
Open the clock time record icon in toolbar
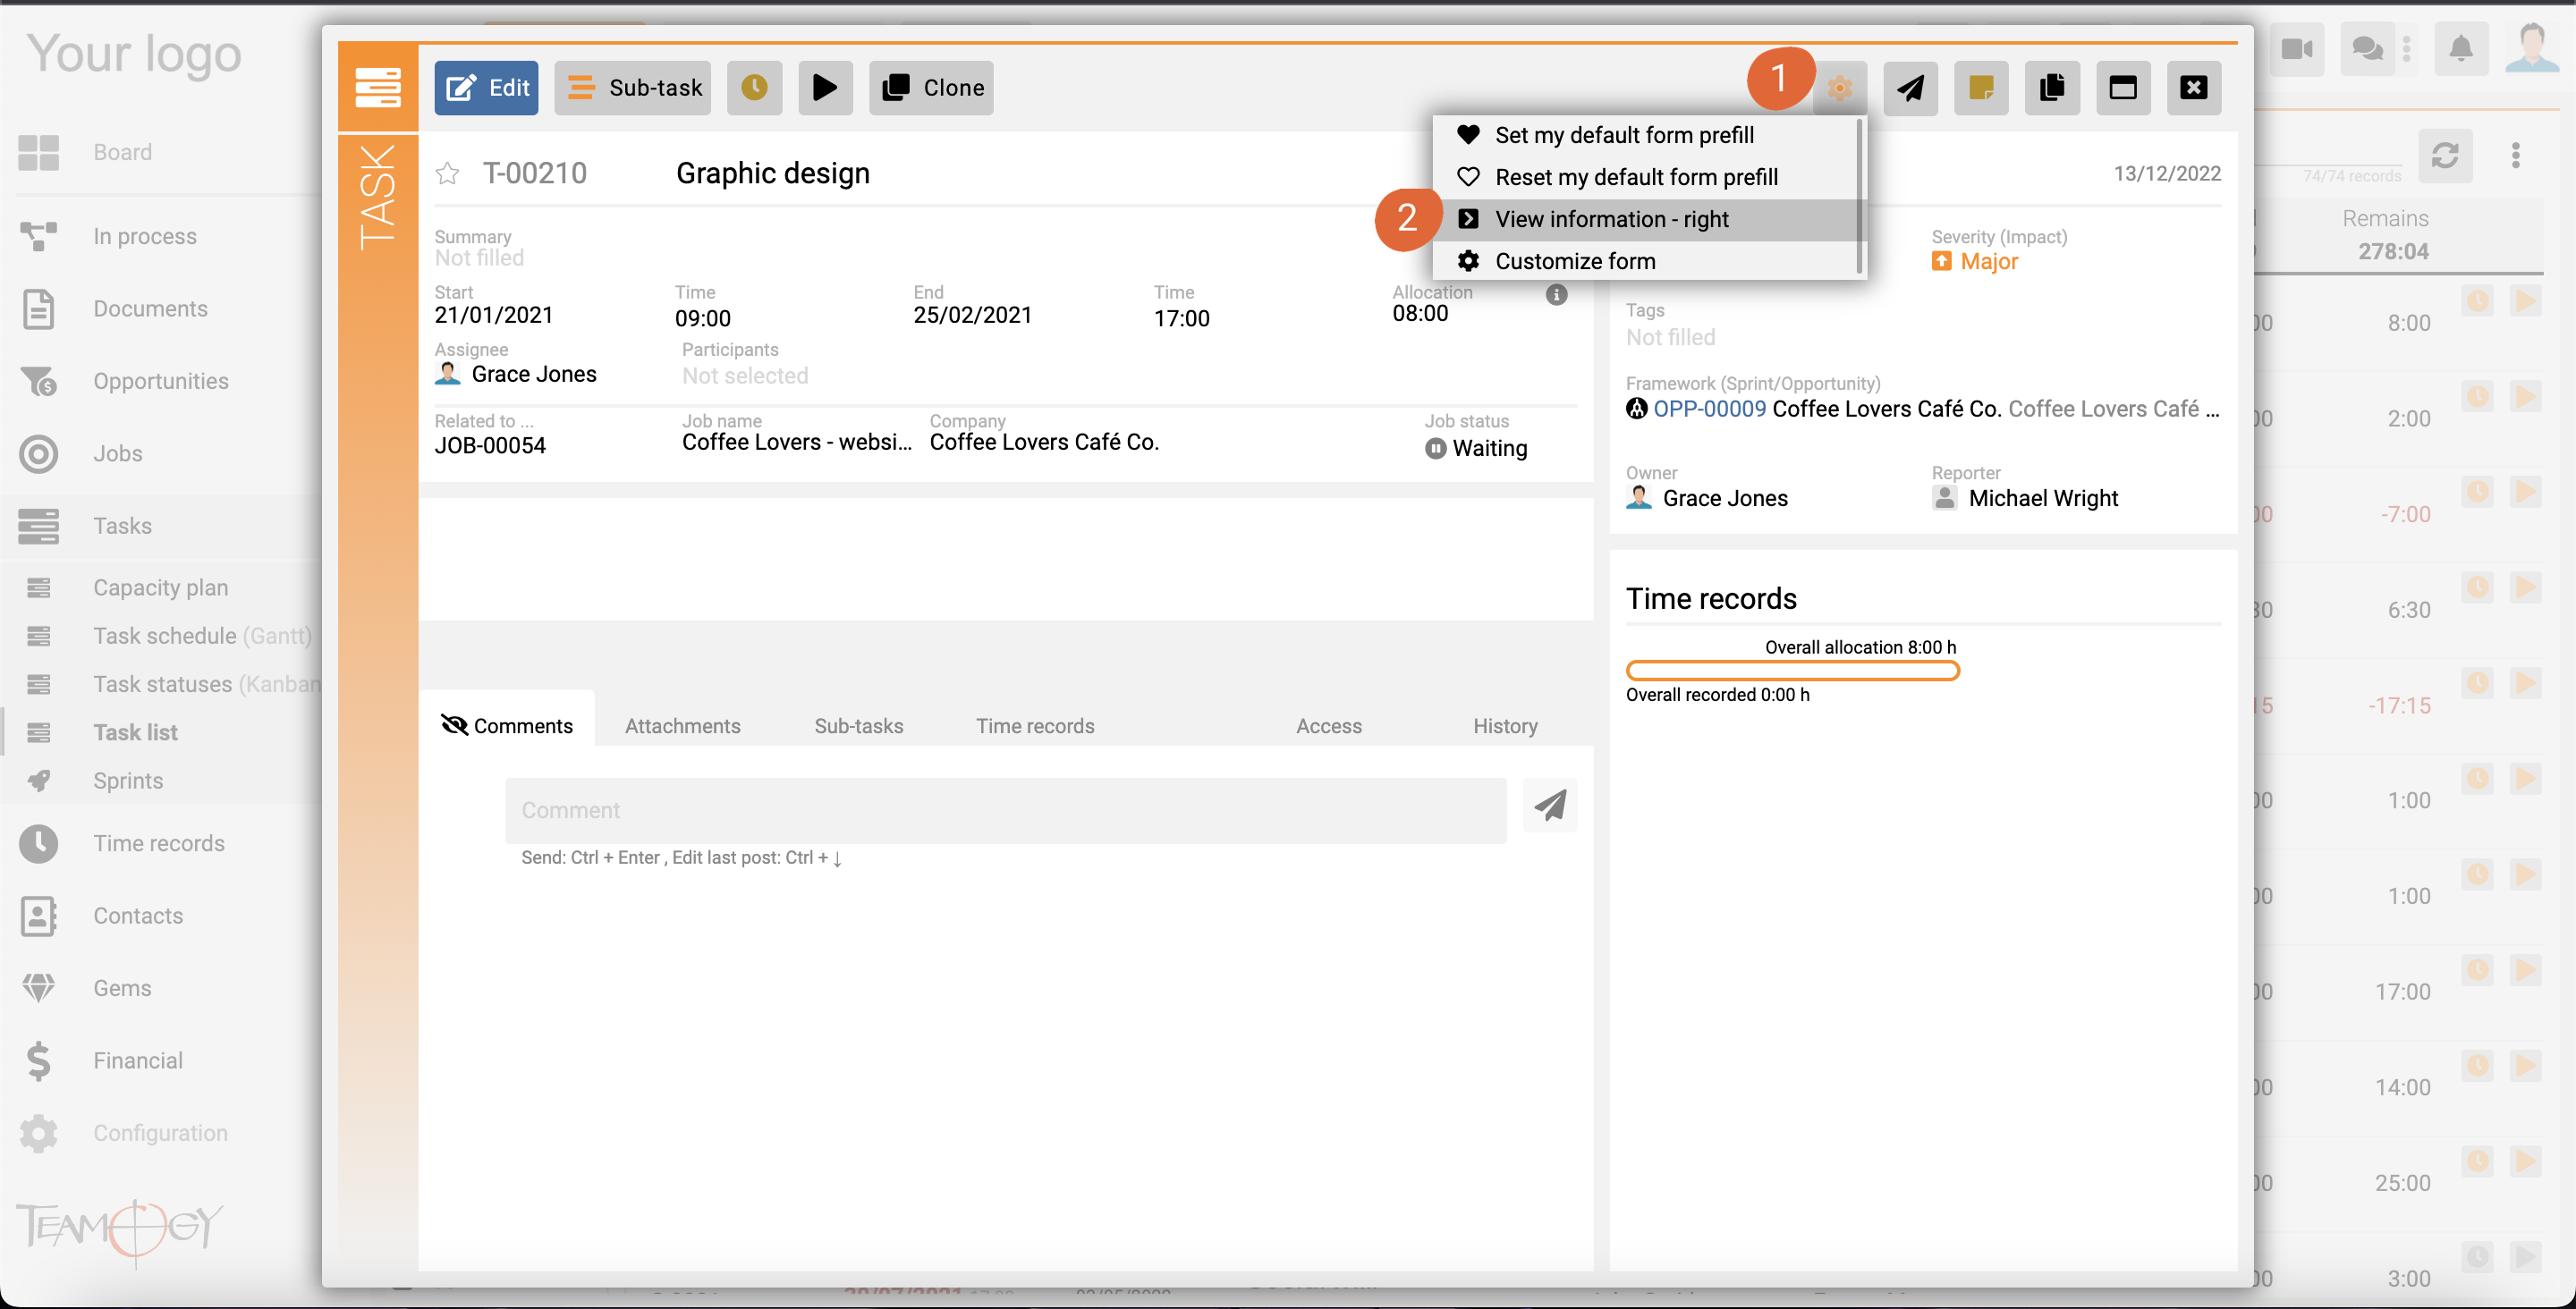(x=755, y=88)
